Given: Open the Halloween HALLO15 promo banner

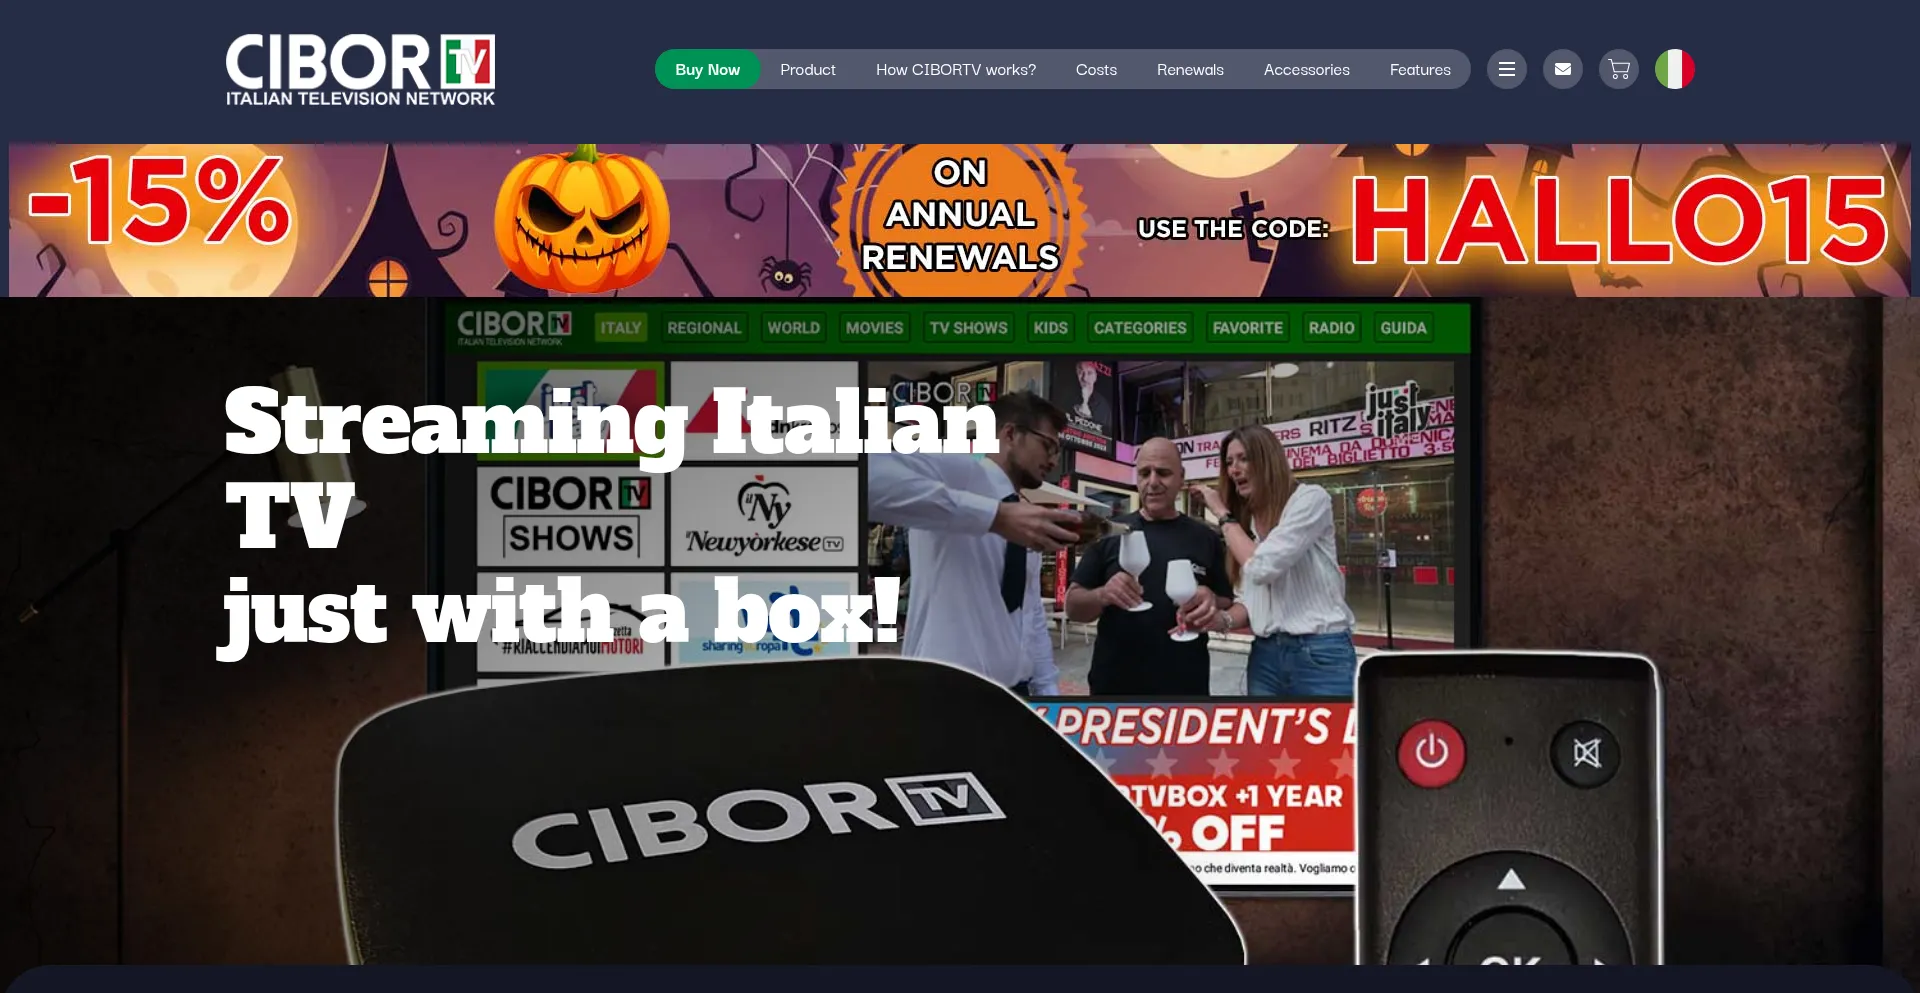Looking at the screenshot, I should pyautogui.click(x=960, y=220).
